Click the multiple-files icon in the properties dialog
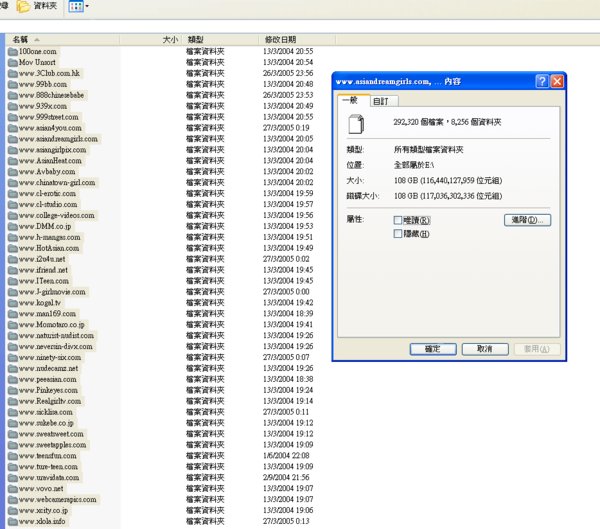The width and height of the screenshot is (600, 529). [x=356, y=124]
